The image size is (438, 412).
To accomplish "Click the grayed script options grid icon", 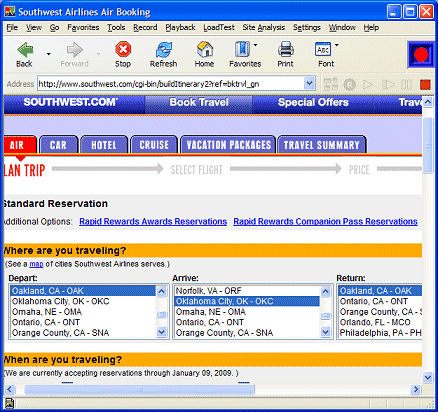I will (x=330, y=85).
